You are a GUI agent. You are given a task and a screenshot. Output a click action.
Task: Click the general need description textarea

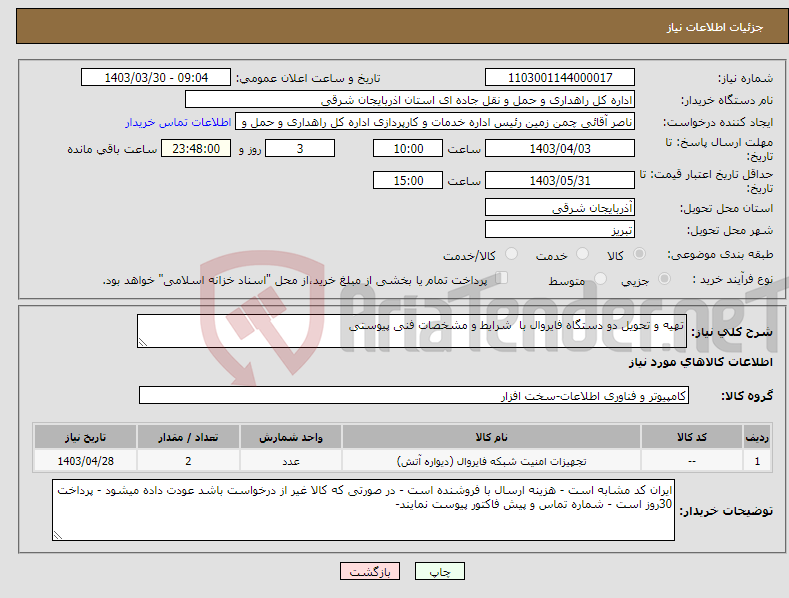pyautogui.click(x=412, y=331)
